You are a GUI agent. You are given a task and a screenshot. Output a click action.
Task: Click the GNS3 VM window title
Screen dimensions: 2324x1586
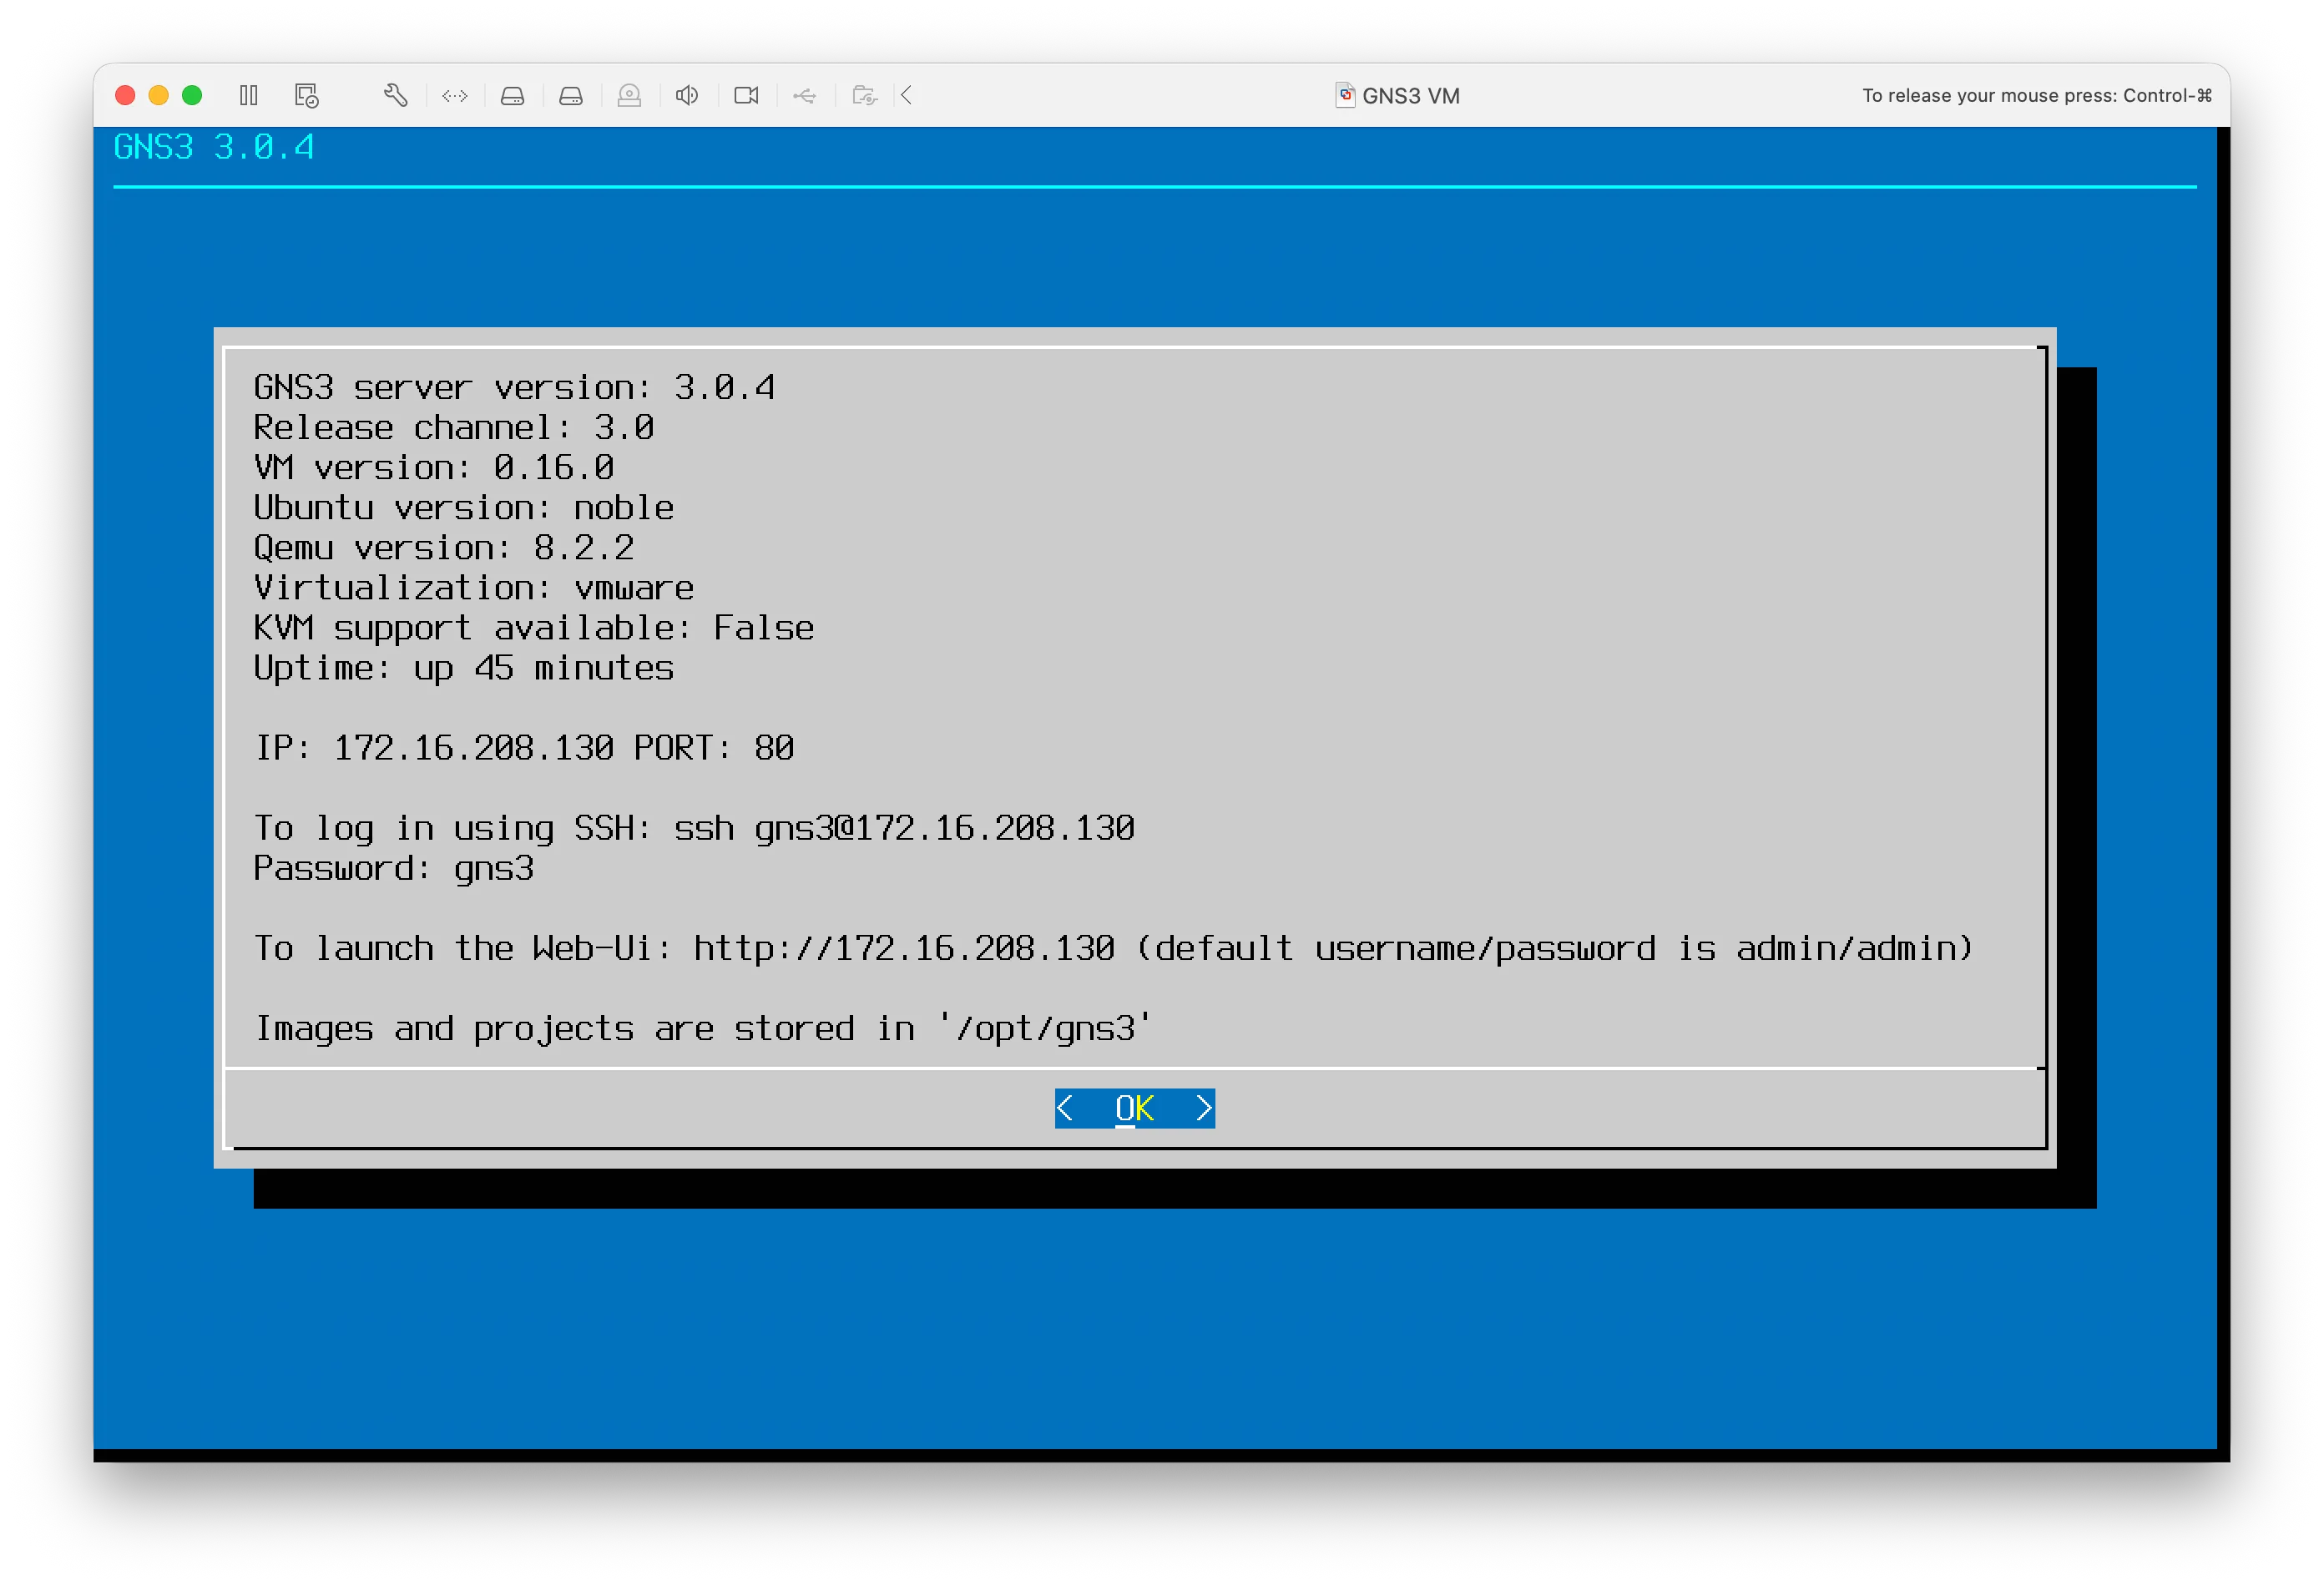click(1410, 96)
